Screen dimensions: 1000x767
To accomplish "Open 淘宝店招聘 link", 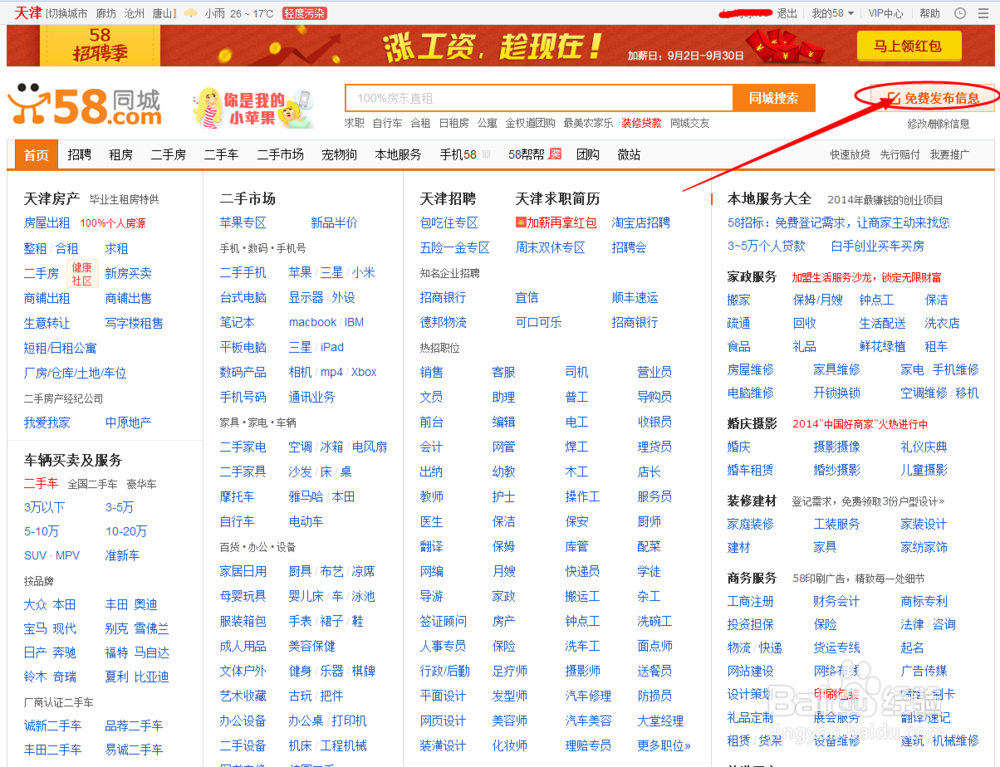I will click(x=641, y=223).
